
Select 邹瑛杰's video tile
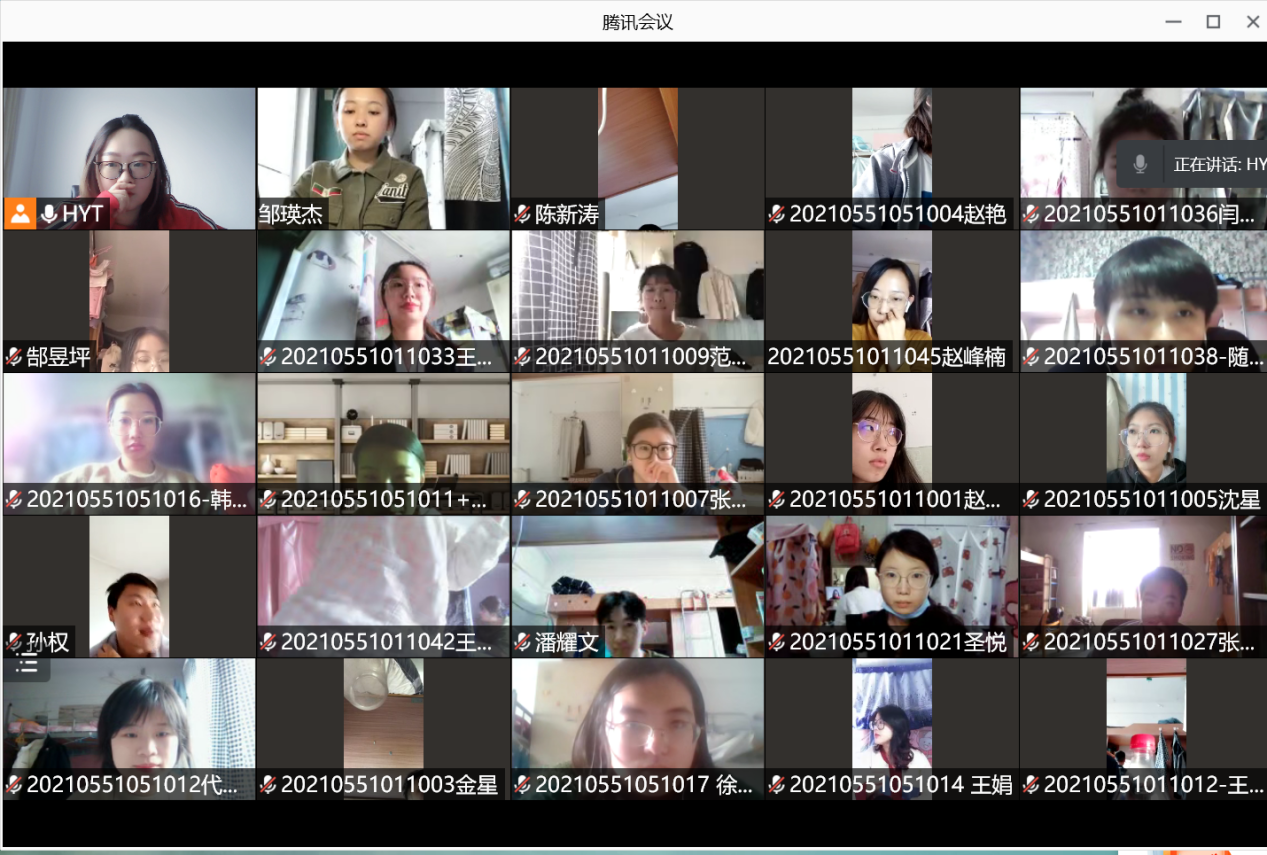pyautogui.click(x=383, y=150)
